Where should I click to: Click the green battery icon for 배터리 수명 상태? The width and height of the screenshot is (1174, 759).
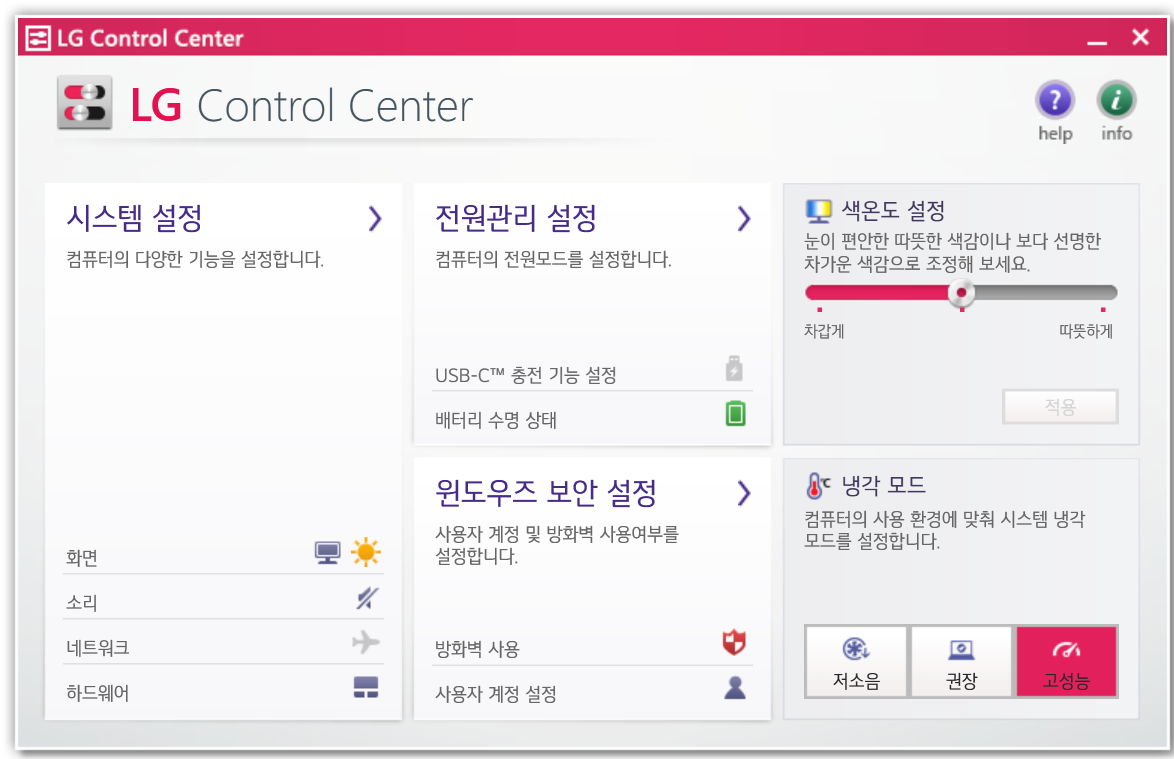tap(736, 415)
